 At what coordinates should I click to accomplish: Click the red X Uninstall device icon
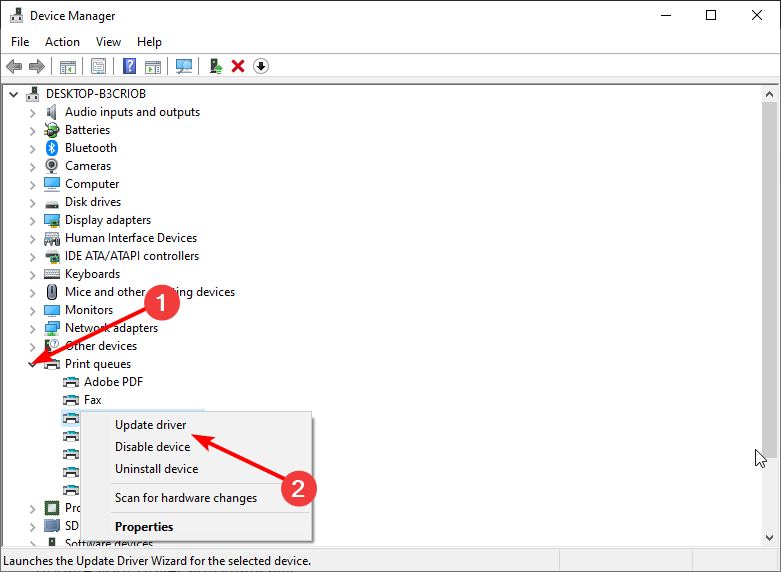tap(238, 66)
